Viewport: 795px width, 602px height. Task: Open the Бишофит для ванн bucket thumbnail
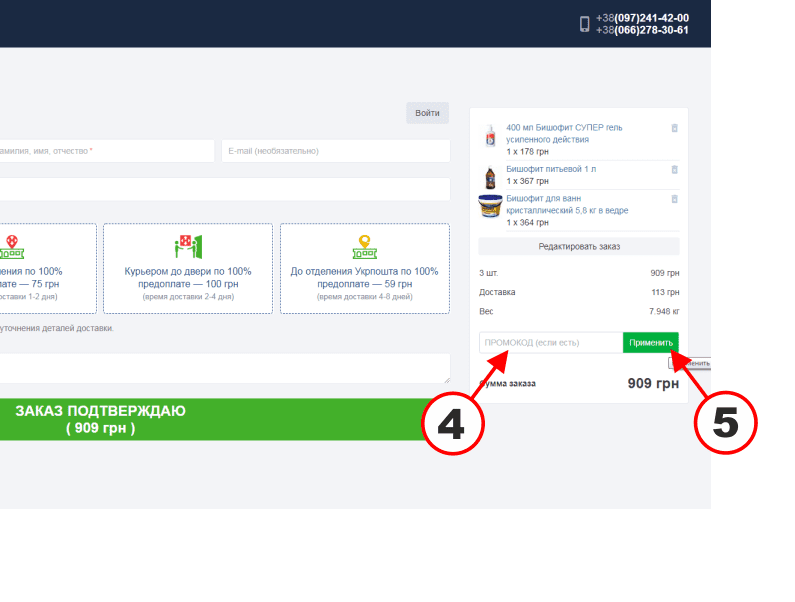click(490, 206)
